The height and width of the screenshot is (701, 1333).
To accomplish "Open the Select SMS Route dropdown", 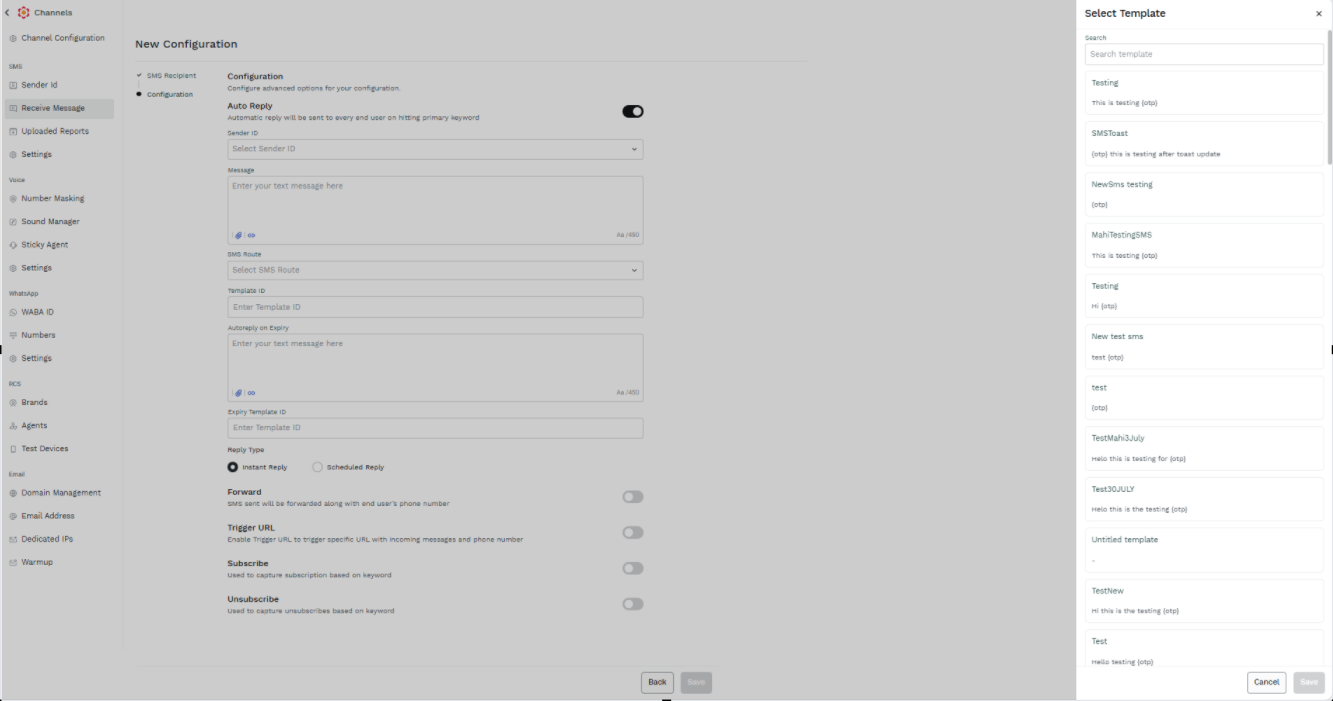I will 435,270.
